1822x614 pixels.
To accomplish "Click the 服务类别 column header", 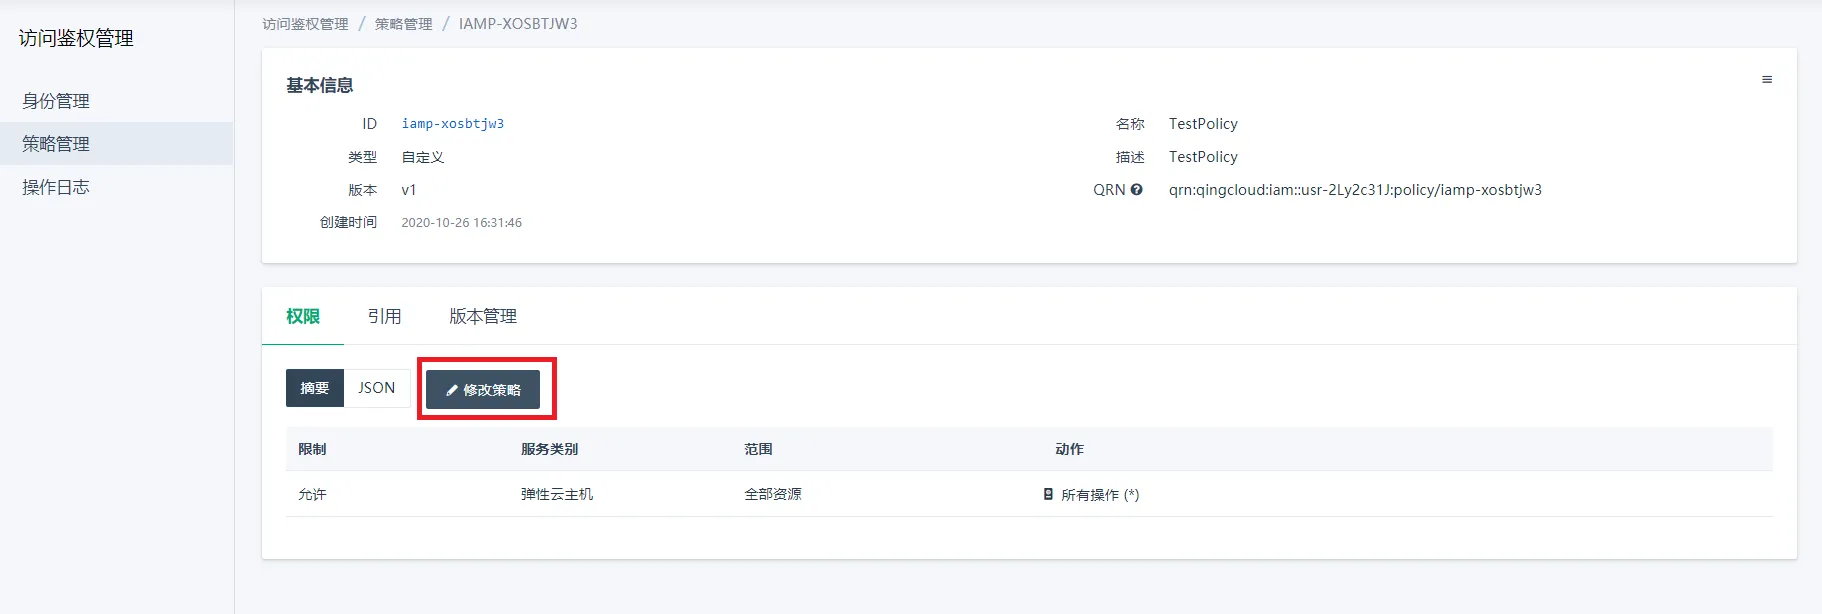I will coord(549,449).
